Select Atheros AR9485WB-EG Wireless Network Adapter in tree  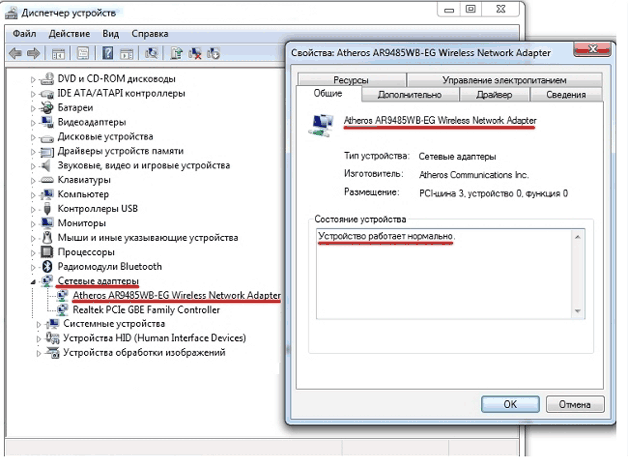tap(177, 295)
